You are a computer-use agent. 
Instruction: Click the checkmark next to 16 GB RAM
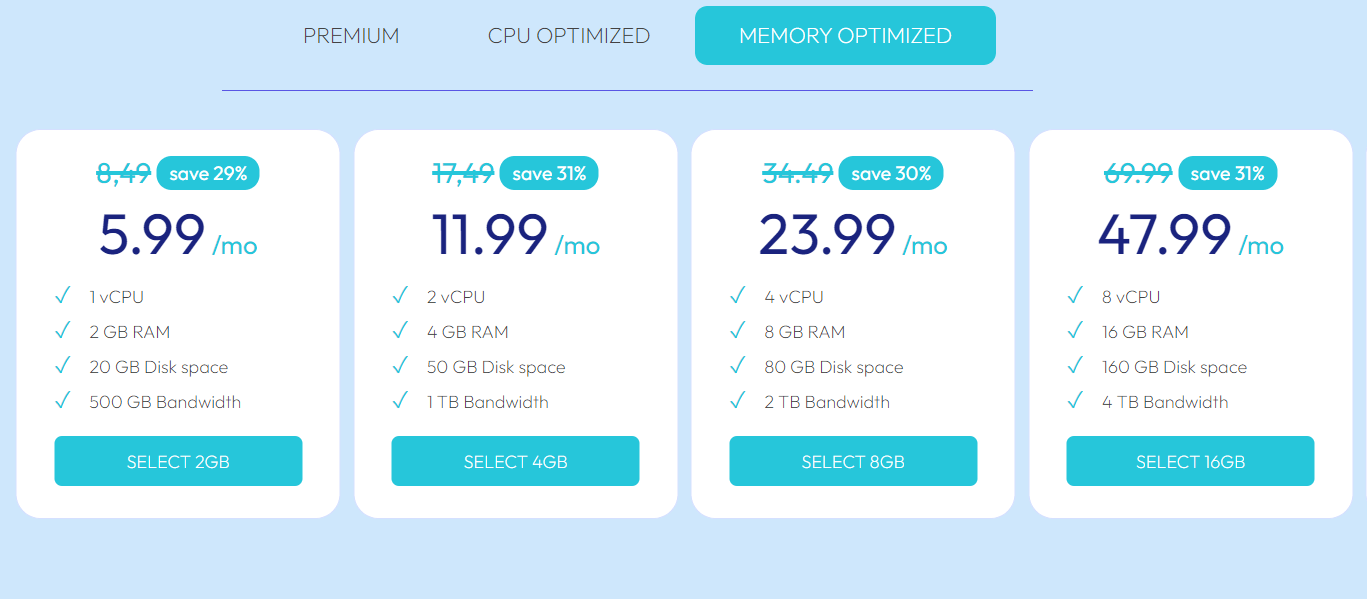[x=1075, y=330]
